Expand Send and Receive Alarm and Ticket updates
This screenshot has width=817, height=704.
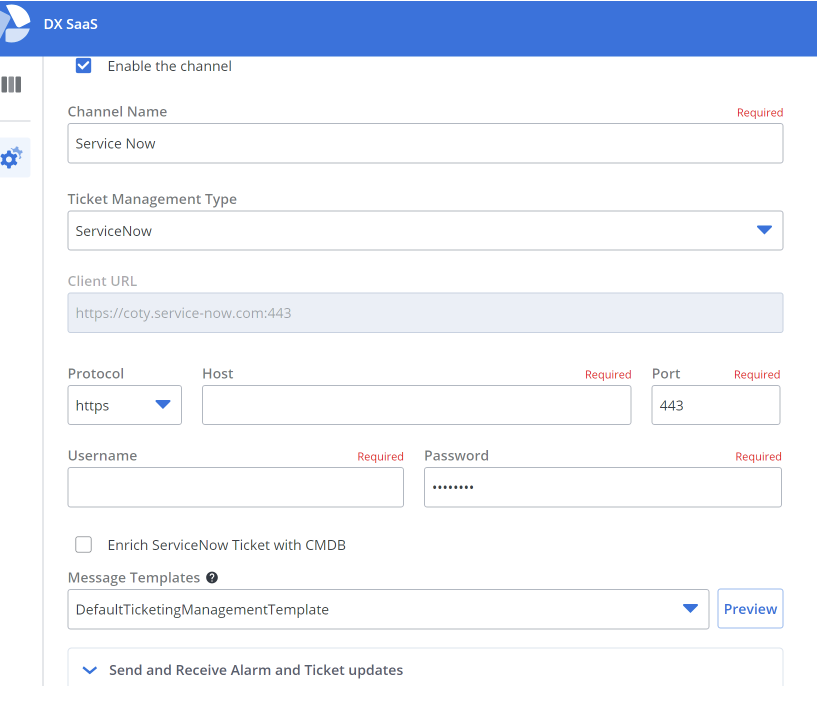pyautogui.click(x=255, y=670)
